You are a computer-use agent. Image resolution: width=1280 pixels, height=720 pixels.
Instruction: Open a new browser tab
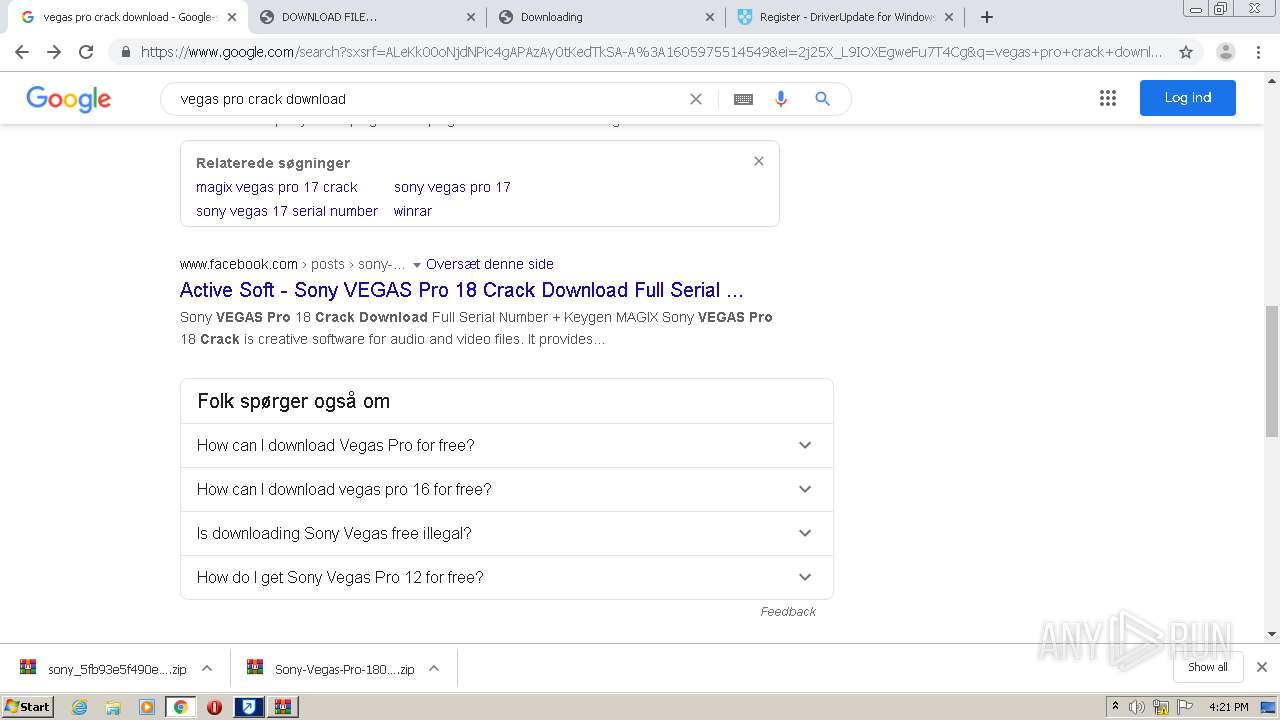point(987,17)
